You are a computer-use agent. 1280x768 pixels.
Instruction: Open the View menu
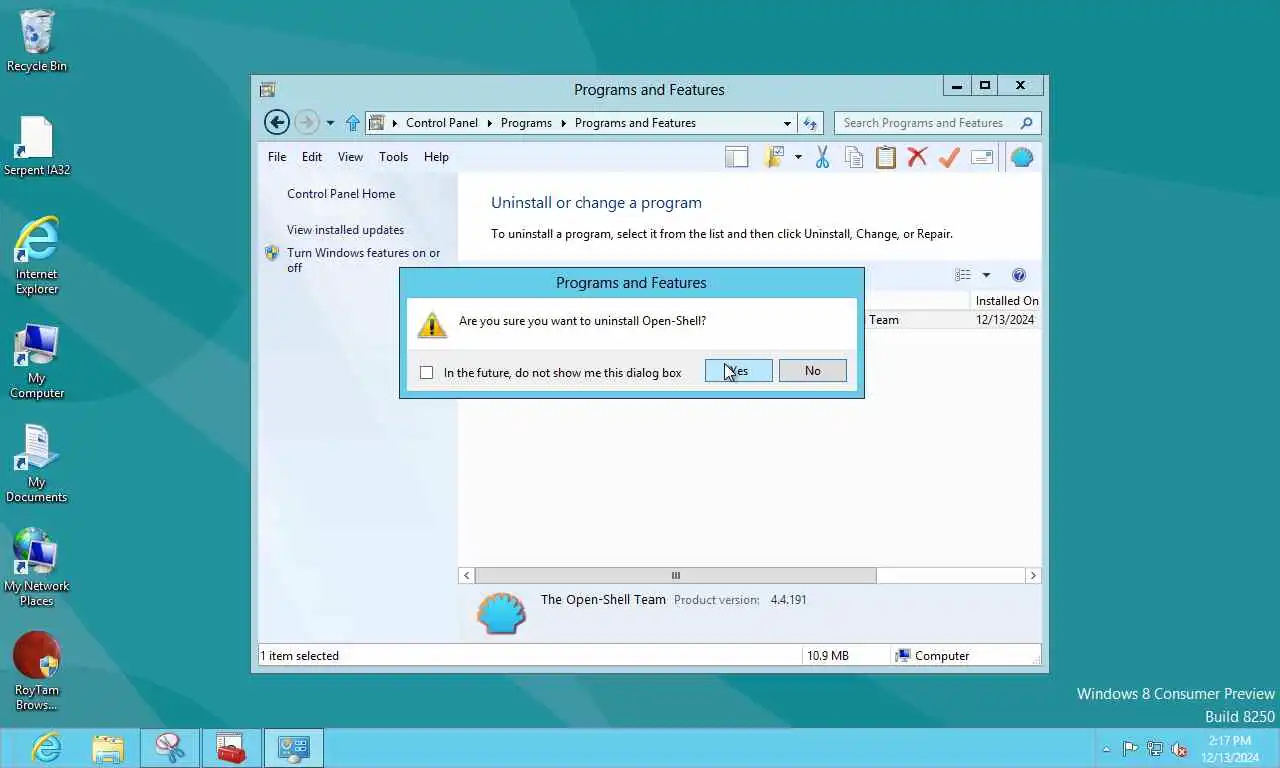coord(350,157)
